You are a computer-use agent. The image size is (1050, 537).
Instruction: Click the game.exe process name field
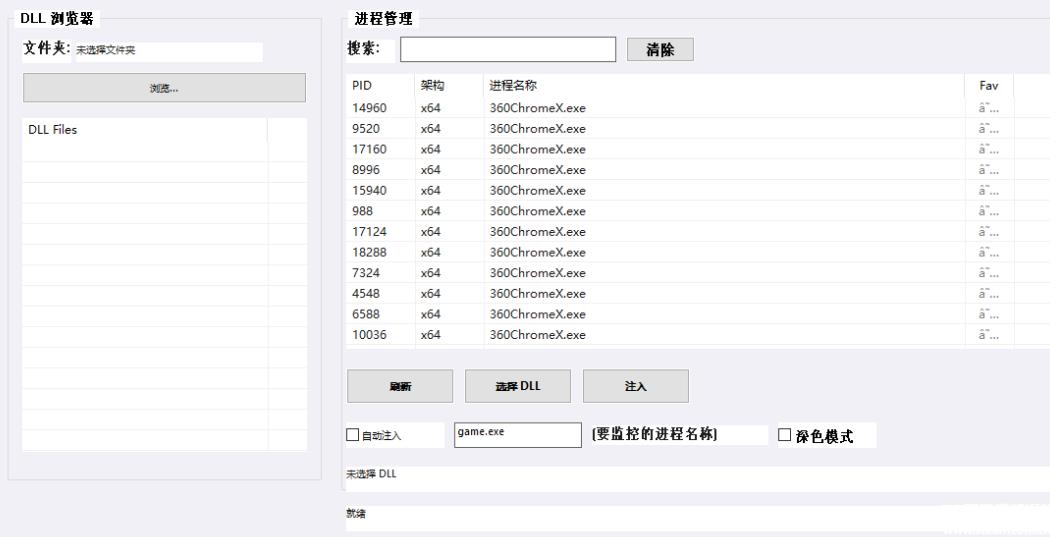click(518, 435)
